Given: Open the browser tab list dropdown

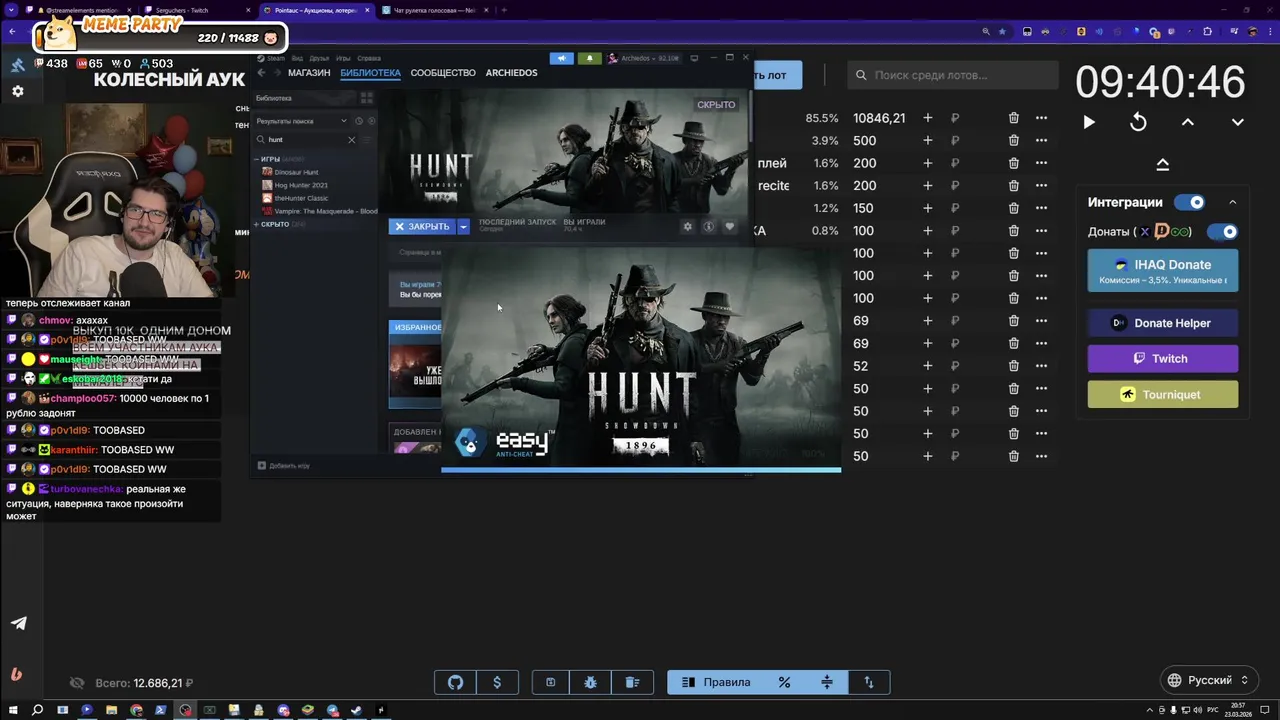Looking at the screenshot, I should 12,10.
